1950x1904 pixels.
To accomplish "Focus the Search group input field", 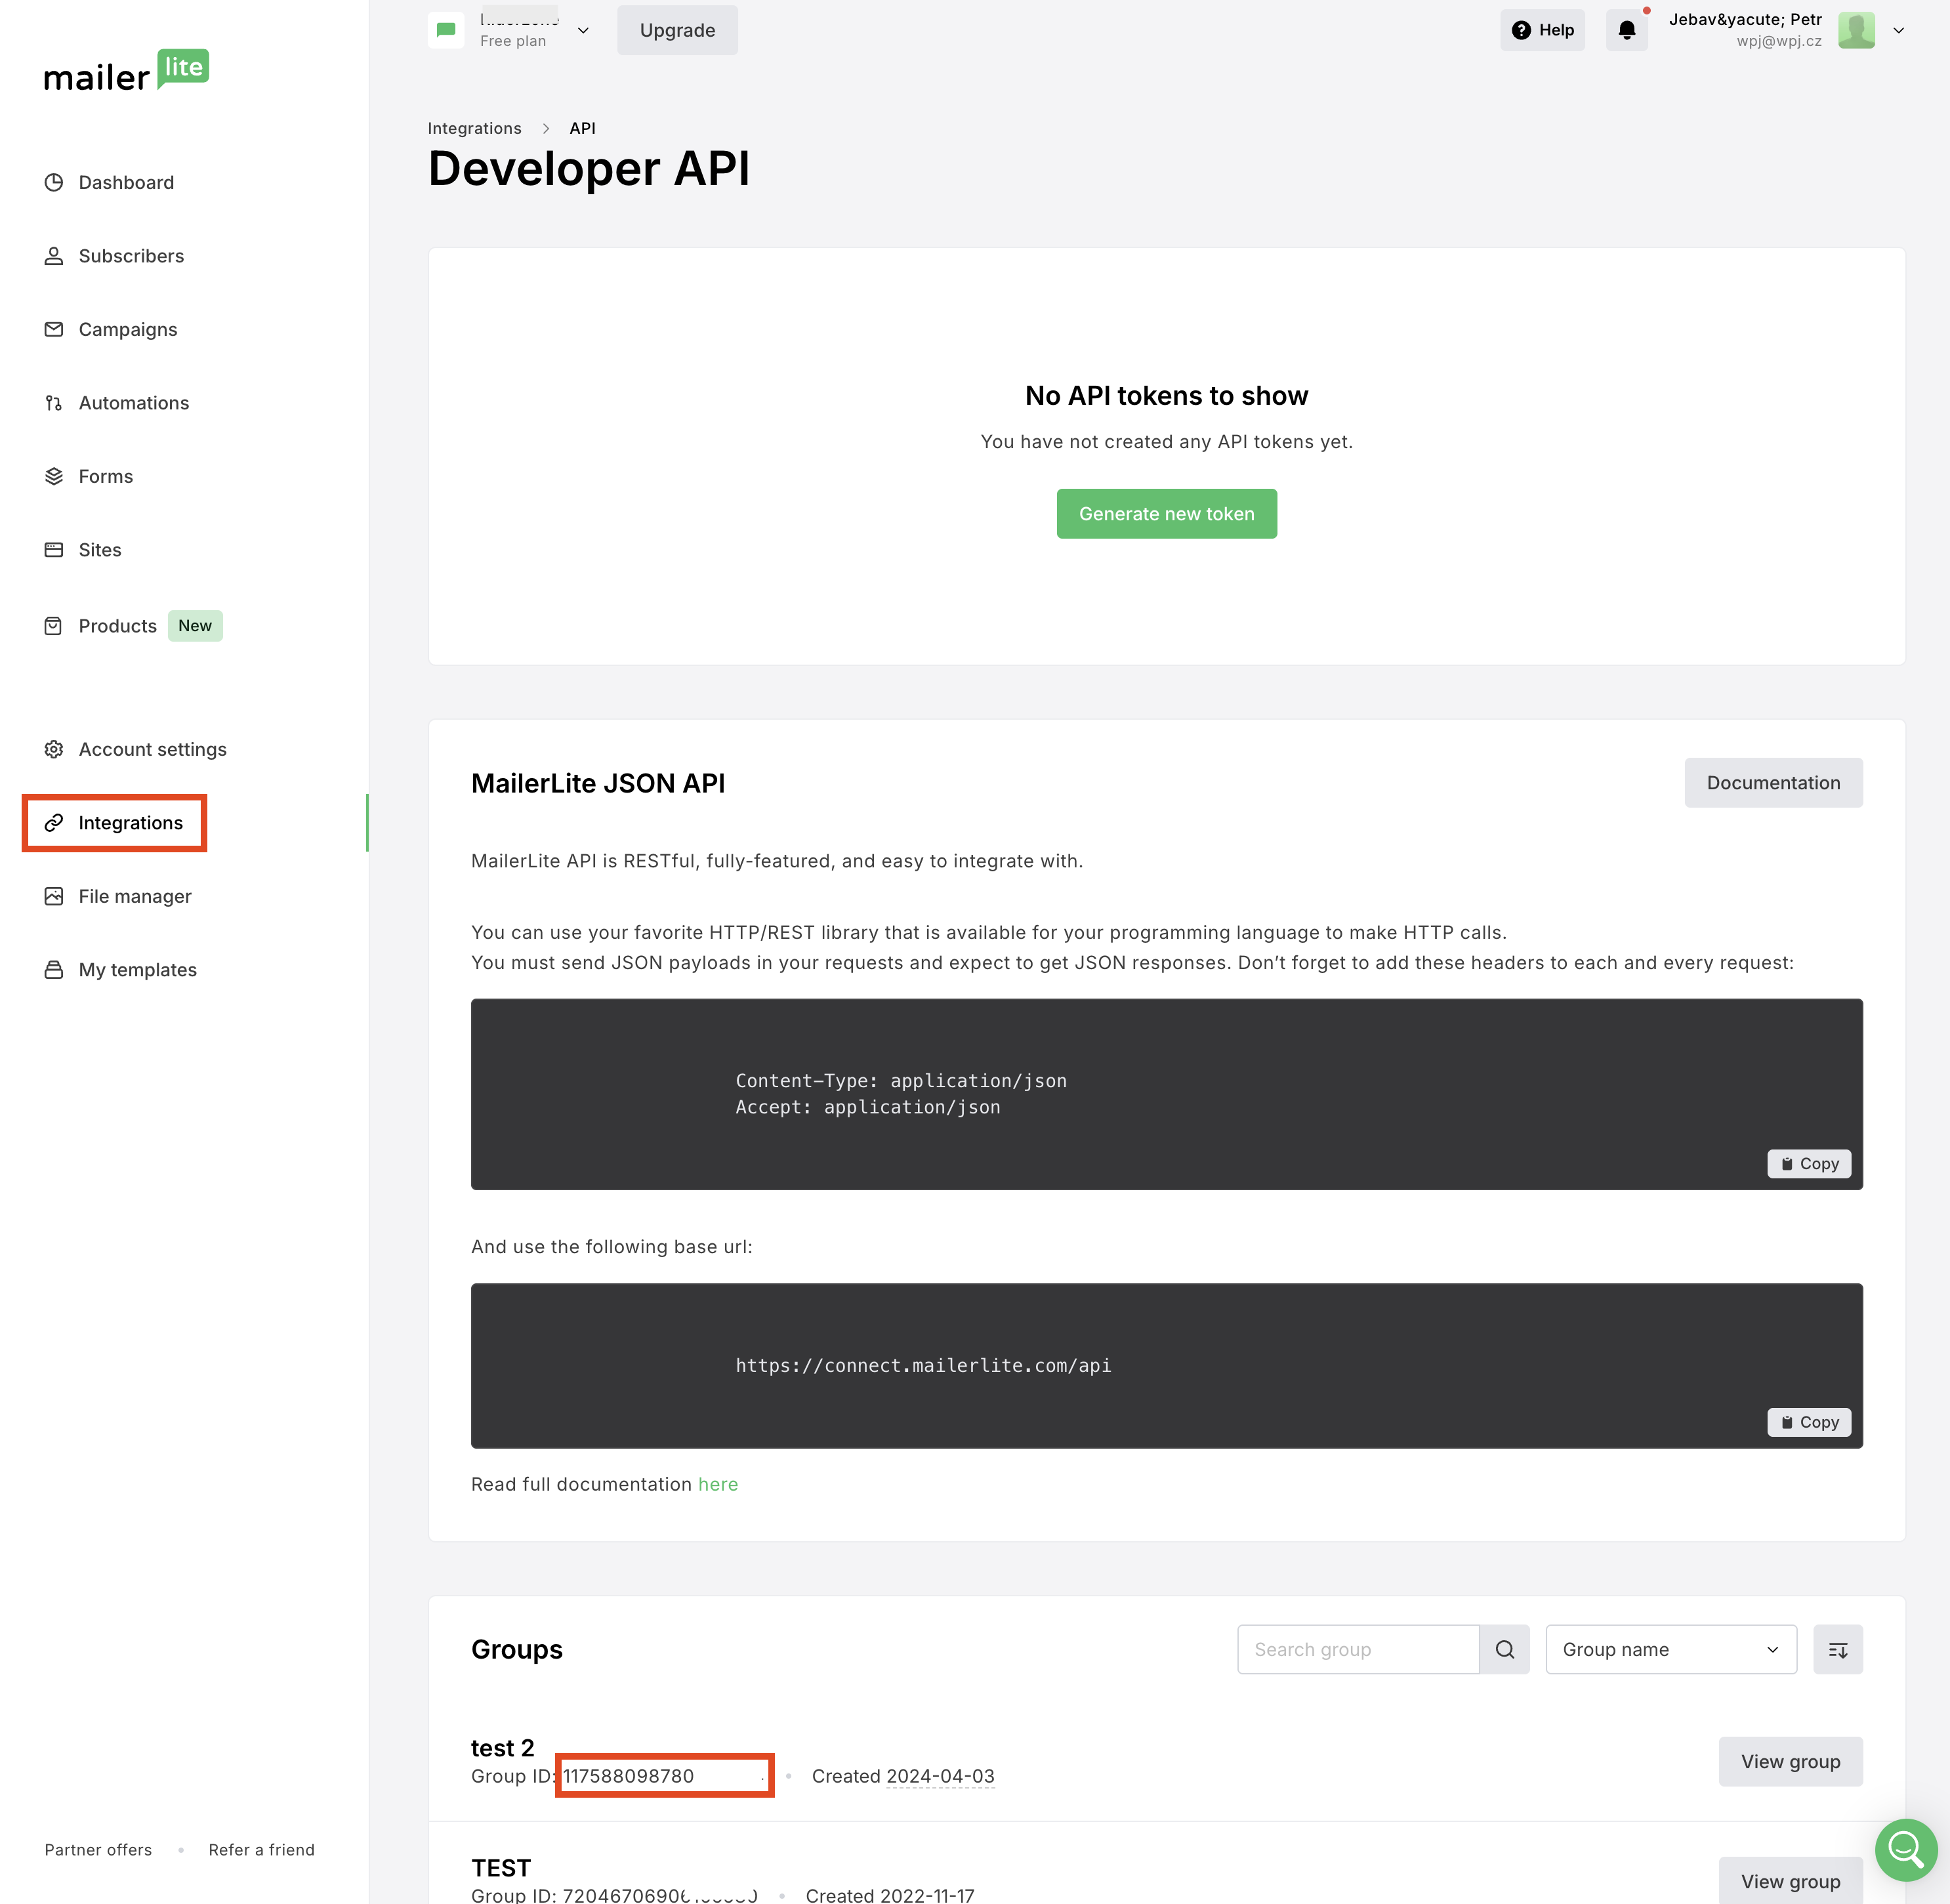I will pyautogui.click(x=1357, y=1650).
